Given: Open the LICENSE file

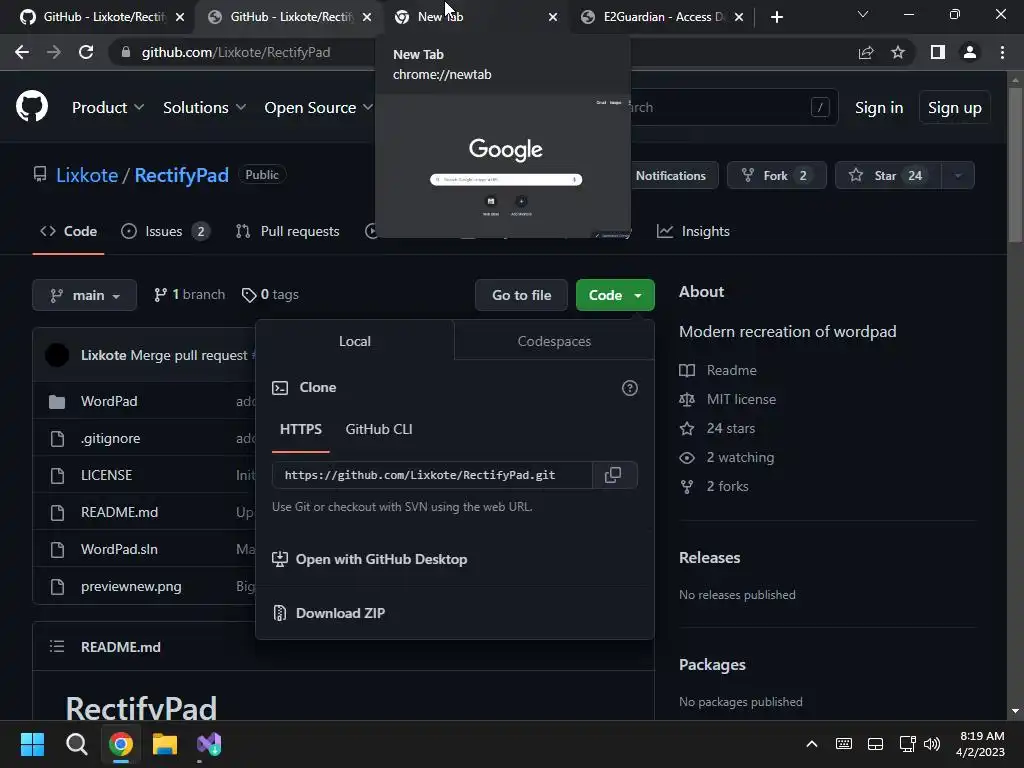Looking at the screenshot, I should [x=106, y=475].
